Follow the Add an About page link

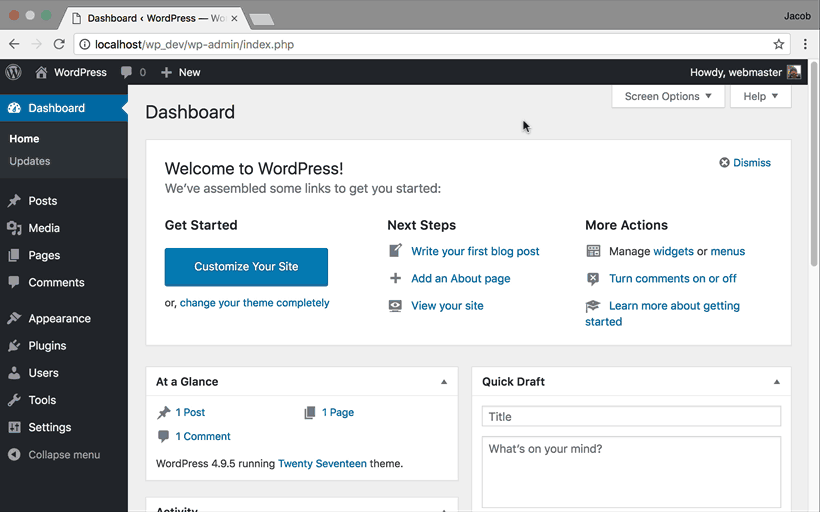coord(461,278)
